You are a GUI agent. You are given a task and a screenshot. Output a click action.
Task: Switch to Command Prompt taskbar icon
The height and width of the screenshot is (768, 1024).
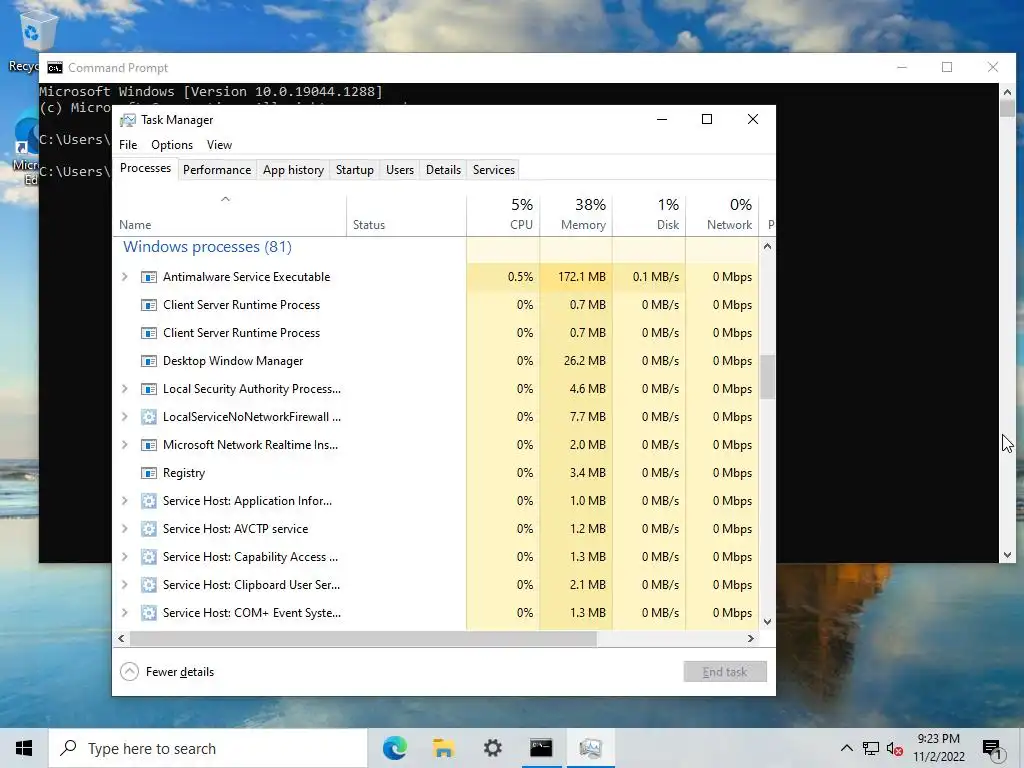(541, 748)
